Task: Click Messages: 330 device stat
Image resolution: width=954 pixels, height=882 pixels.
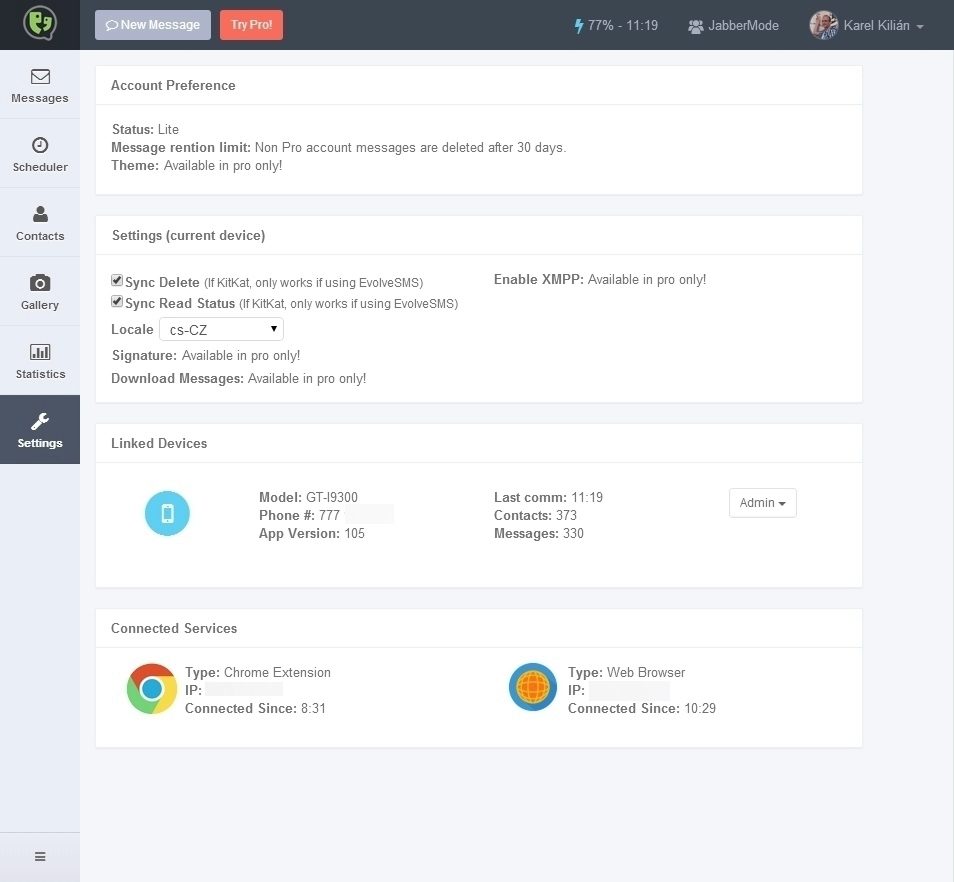Action: (538, 533)
